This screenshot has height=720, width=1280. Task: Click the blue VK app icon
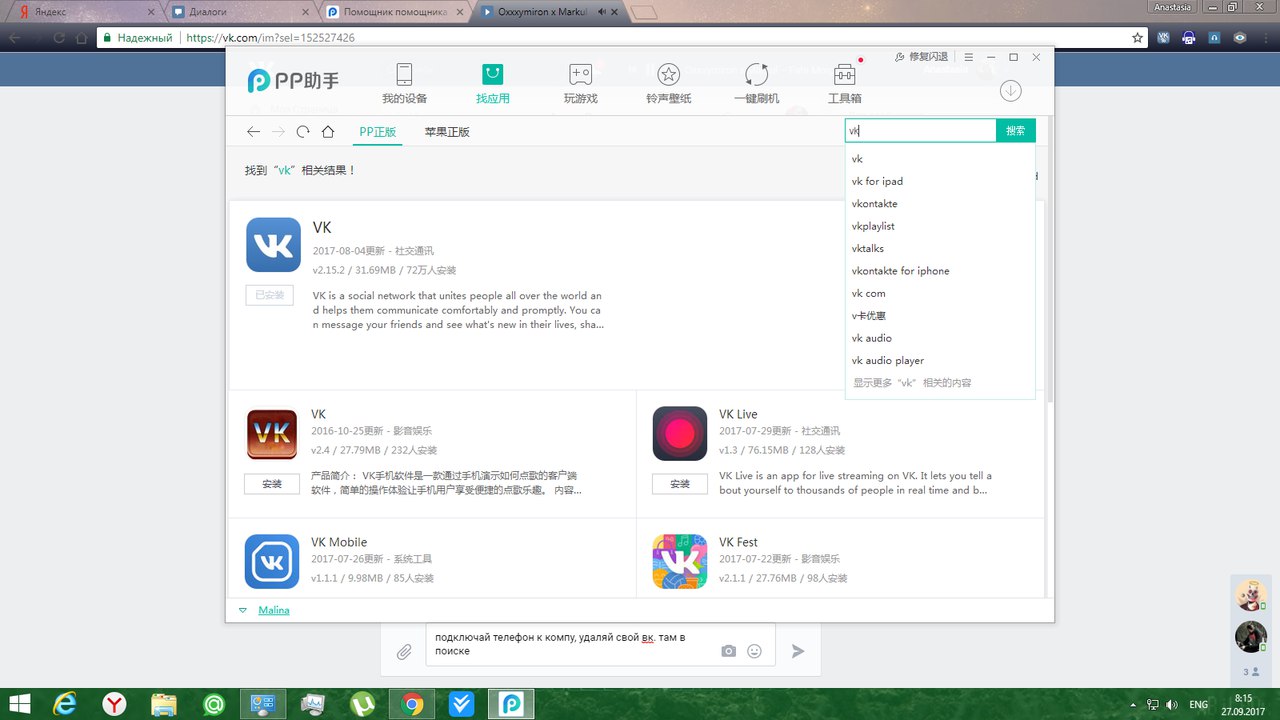pos(273,245)
